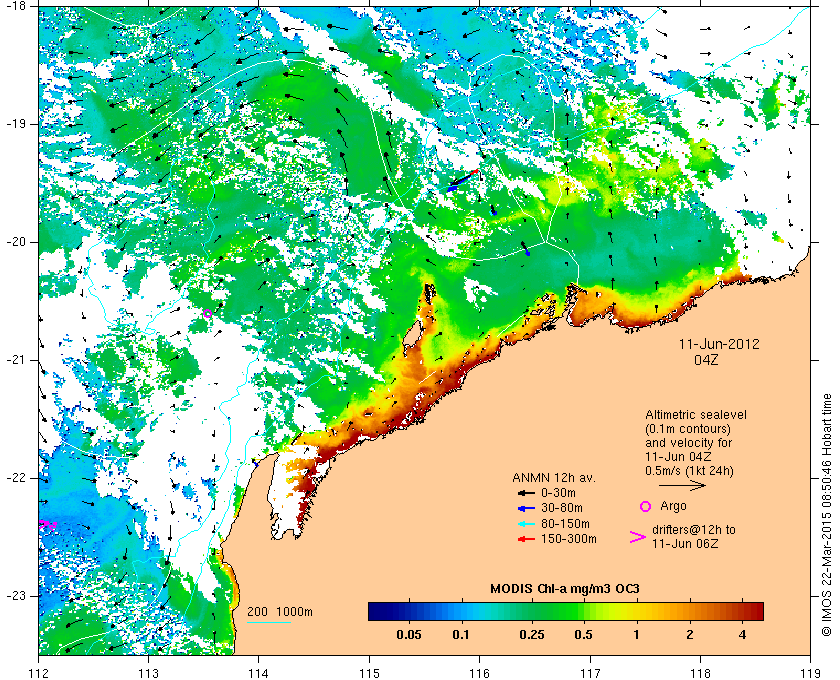This screenshot has width=840, height=680.
Task: Click the black 0-30m legend arrow
Action: click(x=526, y=493)
